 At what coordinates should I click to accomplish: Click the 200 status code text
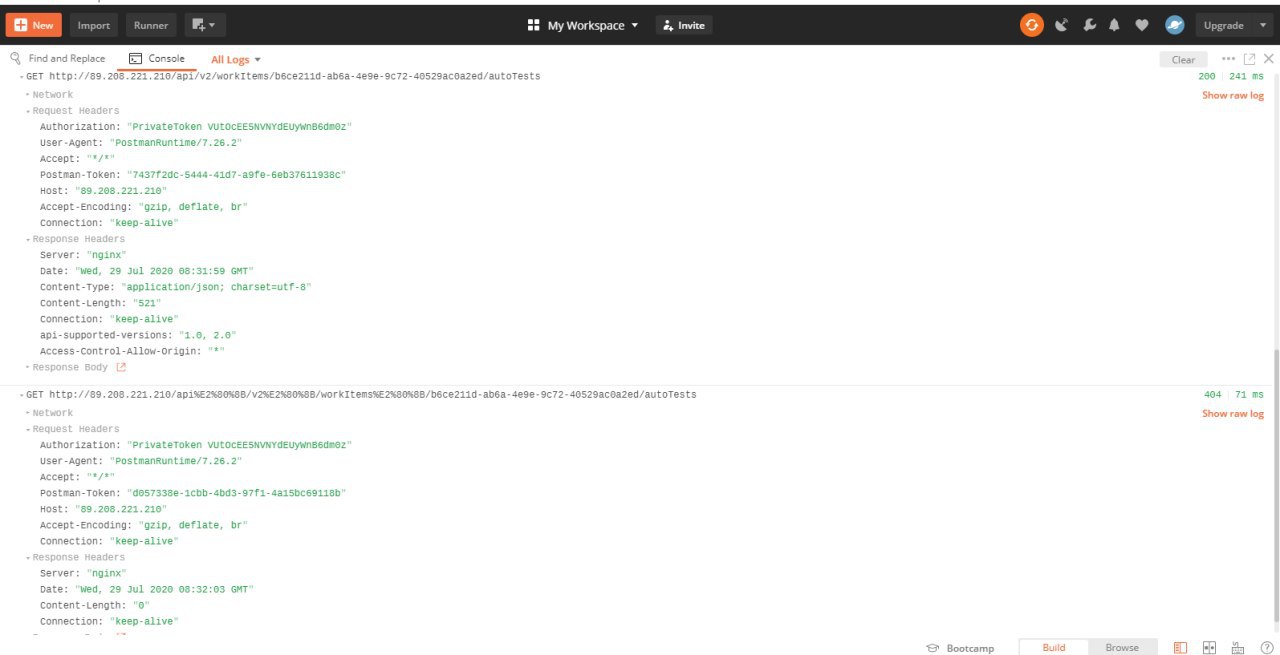point(1207,77)
